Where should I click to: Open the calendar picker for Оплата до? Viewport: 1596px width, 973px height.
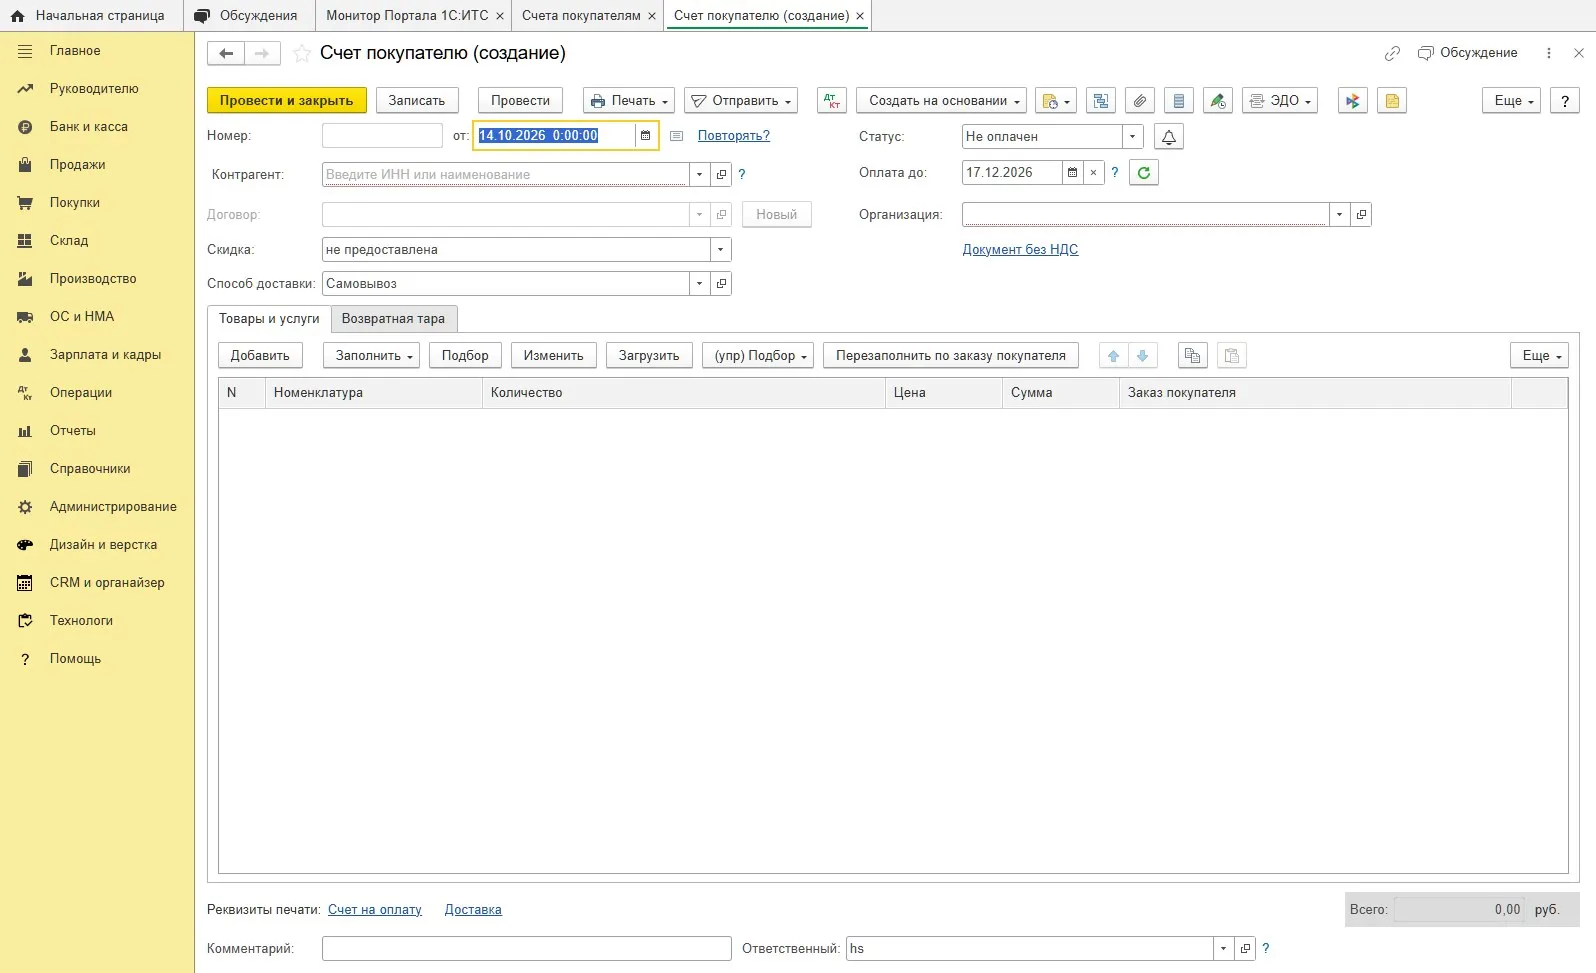1073,172
